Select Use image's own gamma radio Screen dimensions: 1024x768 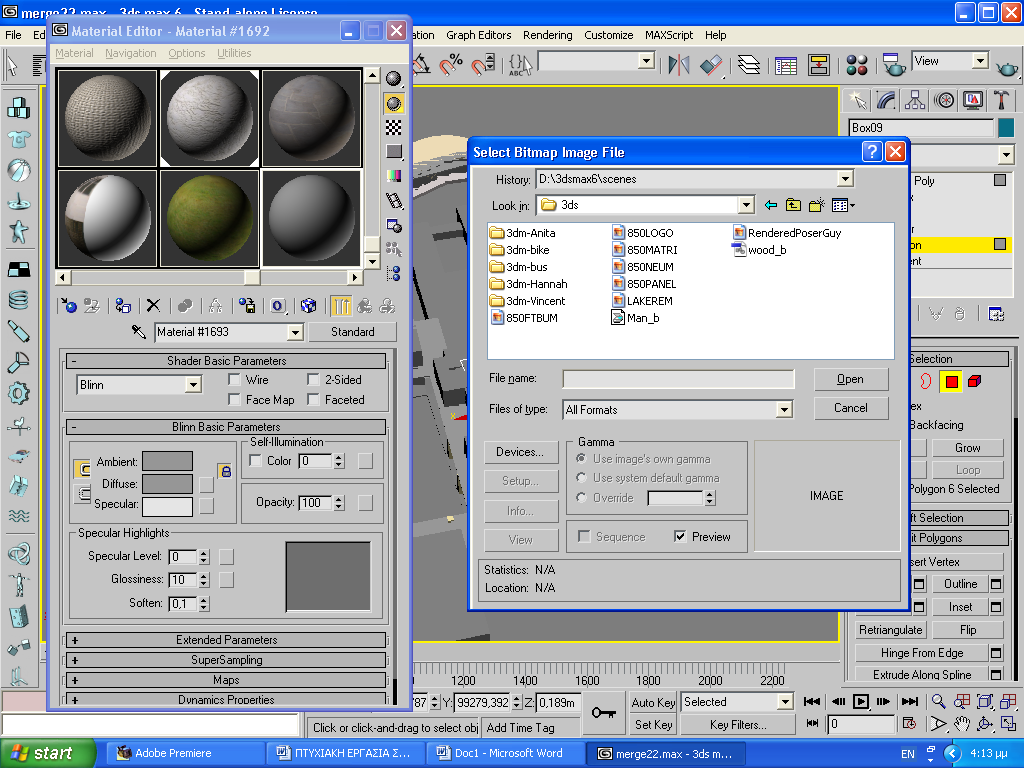[581, 458]
